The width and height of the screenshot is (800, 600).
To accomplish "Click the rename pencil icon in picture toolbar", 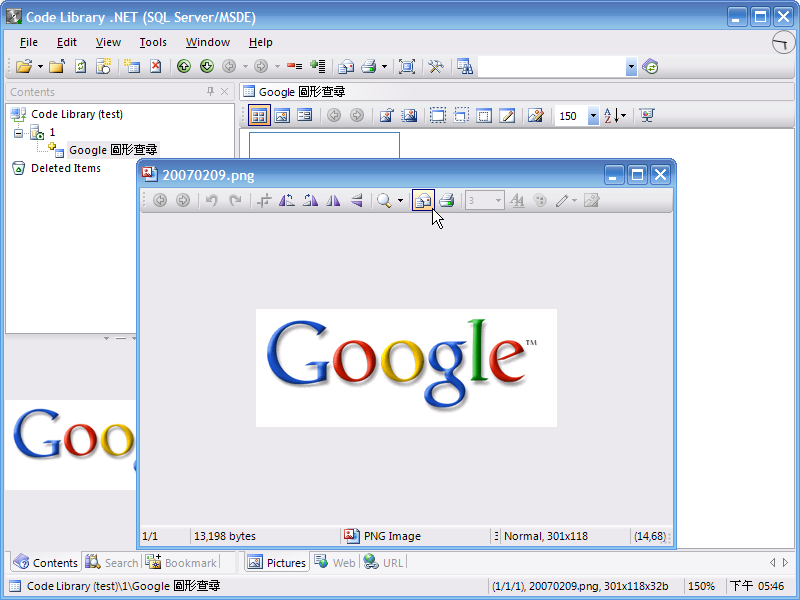I will click(507, 116).
